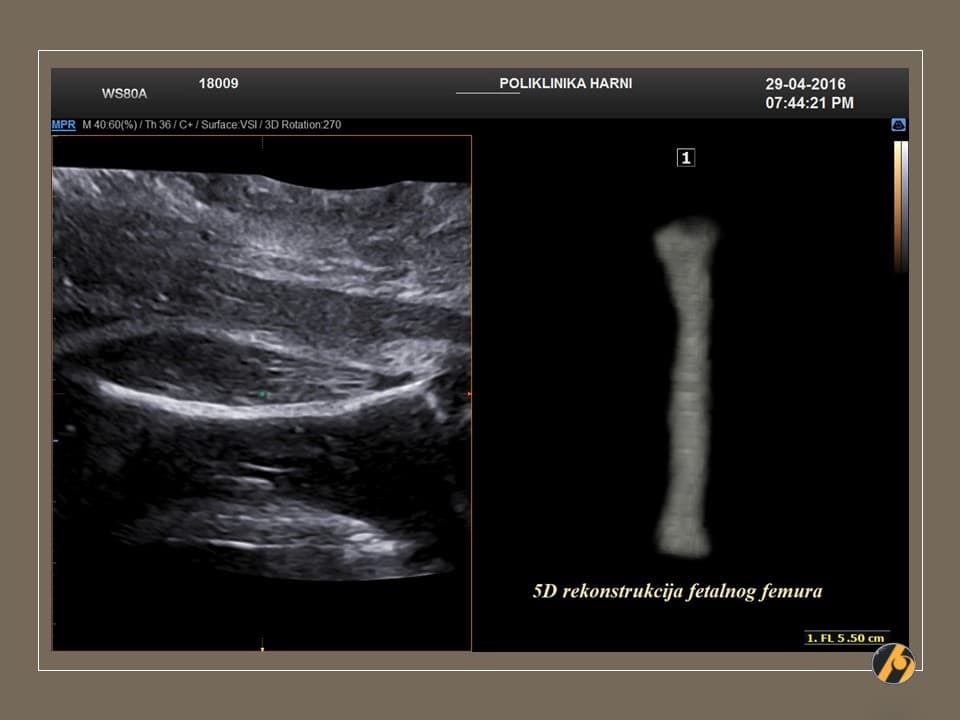This screenshot has height=720, width=960.
Task: Click the yellow marker at bottom of scan frame
Action: pos(262,648)
